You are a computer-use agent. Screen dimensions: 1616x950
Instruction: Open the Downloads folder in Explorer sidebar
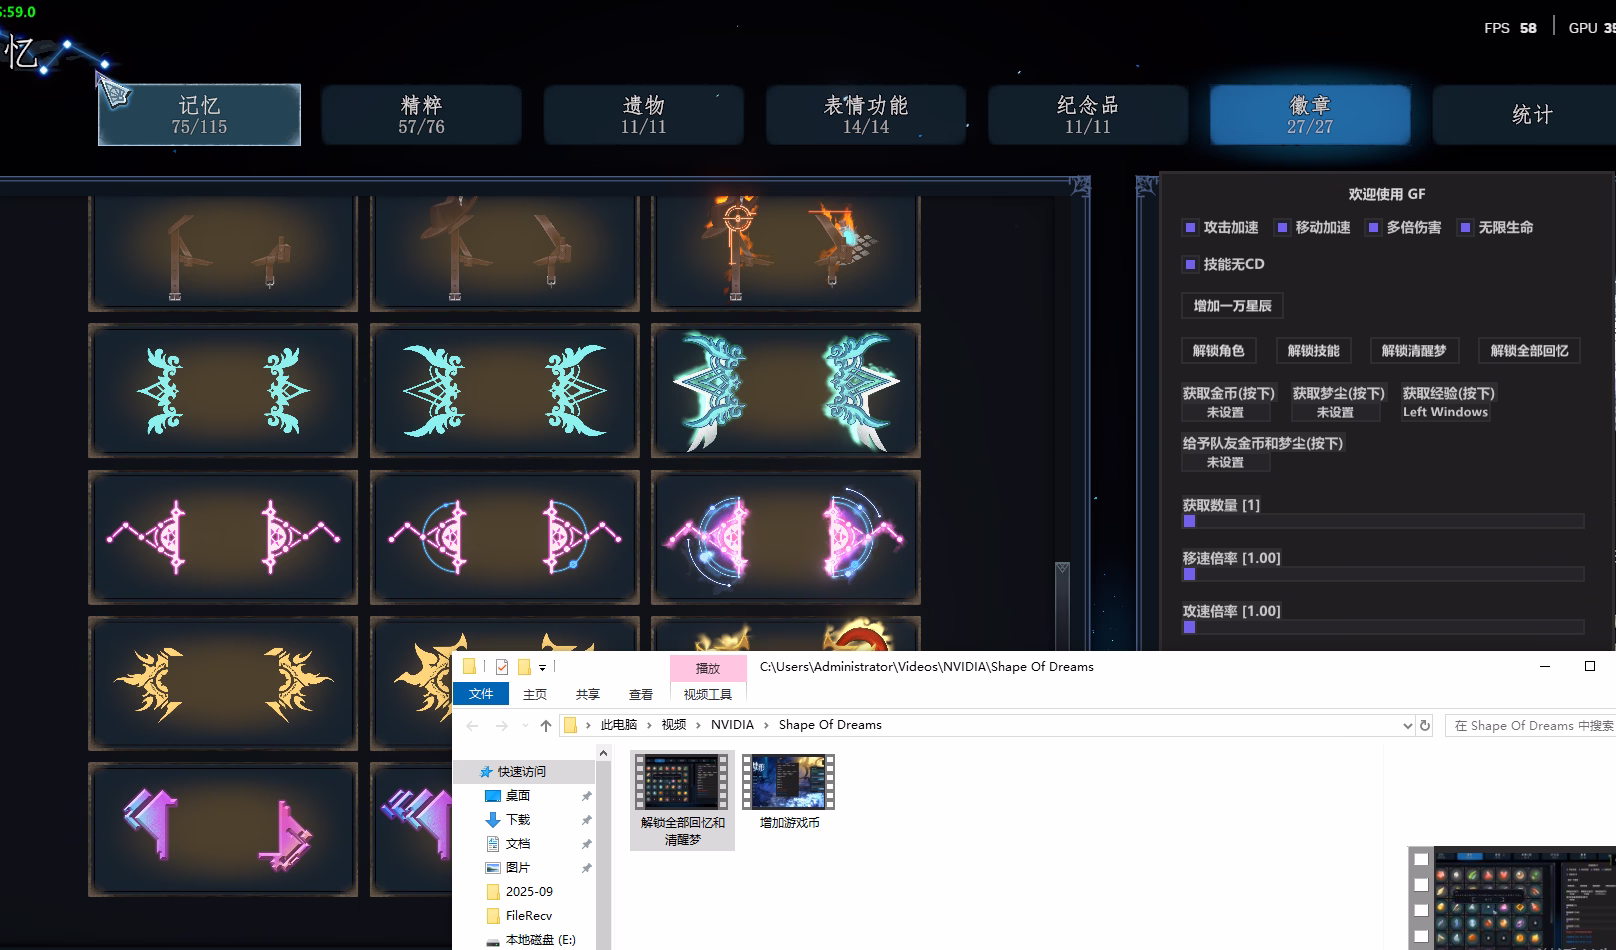518,819
